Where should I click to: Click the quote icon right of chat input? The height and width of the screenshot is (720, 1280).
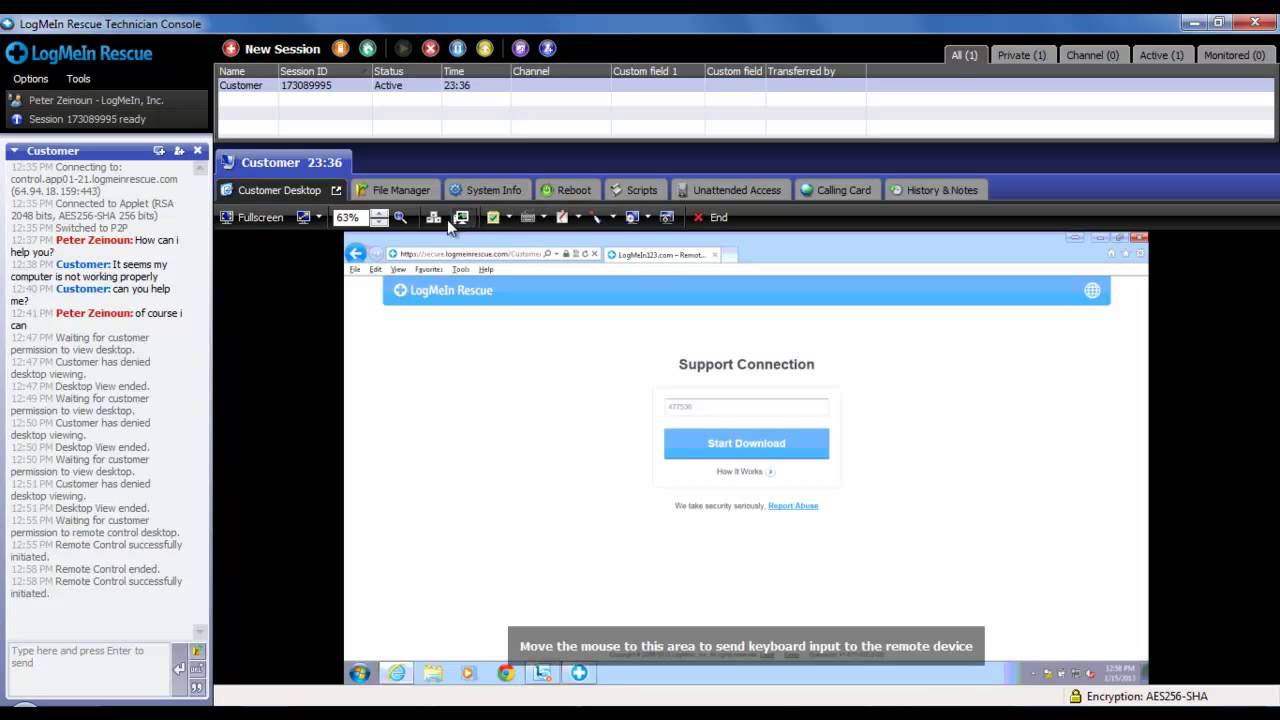tap(197, 687)
